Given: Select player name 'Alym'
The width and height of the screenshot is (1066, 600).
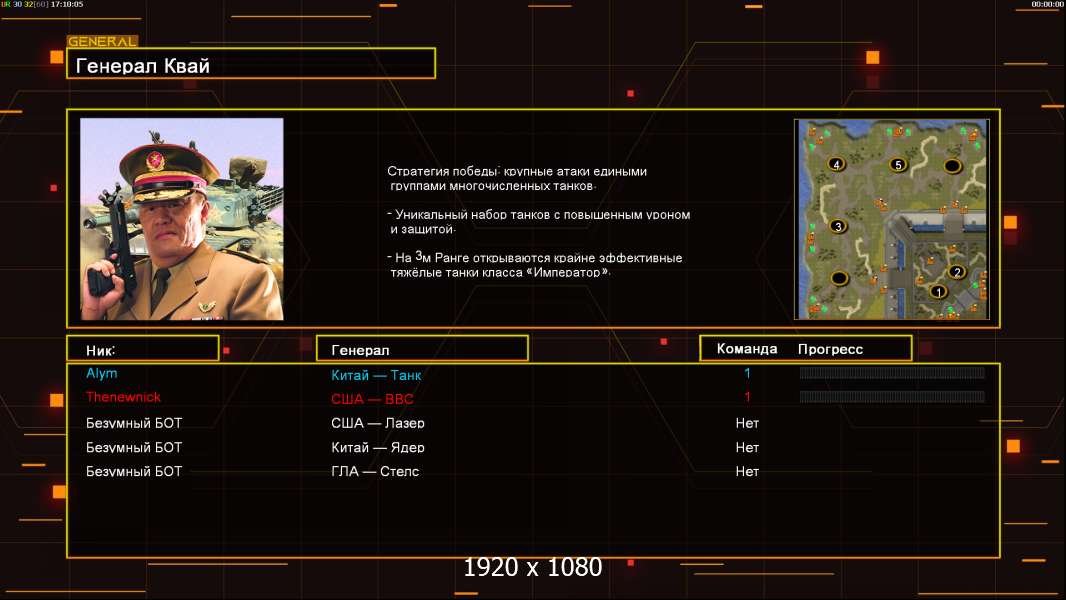Looking at the screenshot, I should (101, 373).
